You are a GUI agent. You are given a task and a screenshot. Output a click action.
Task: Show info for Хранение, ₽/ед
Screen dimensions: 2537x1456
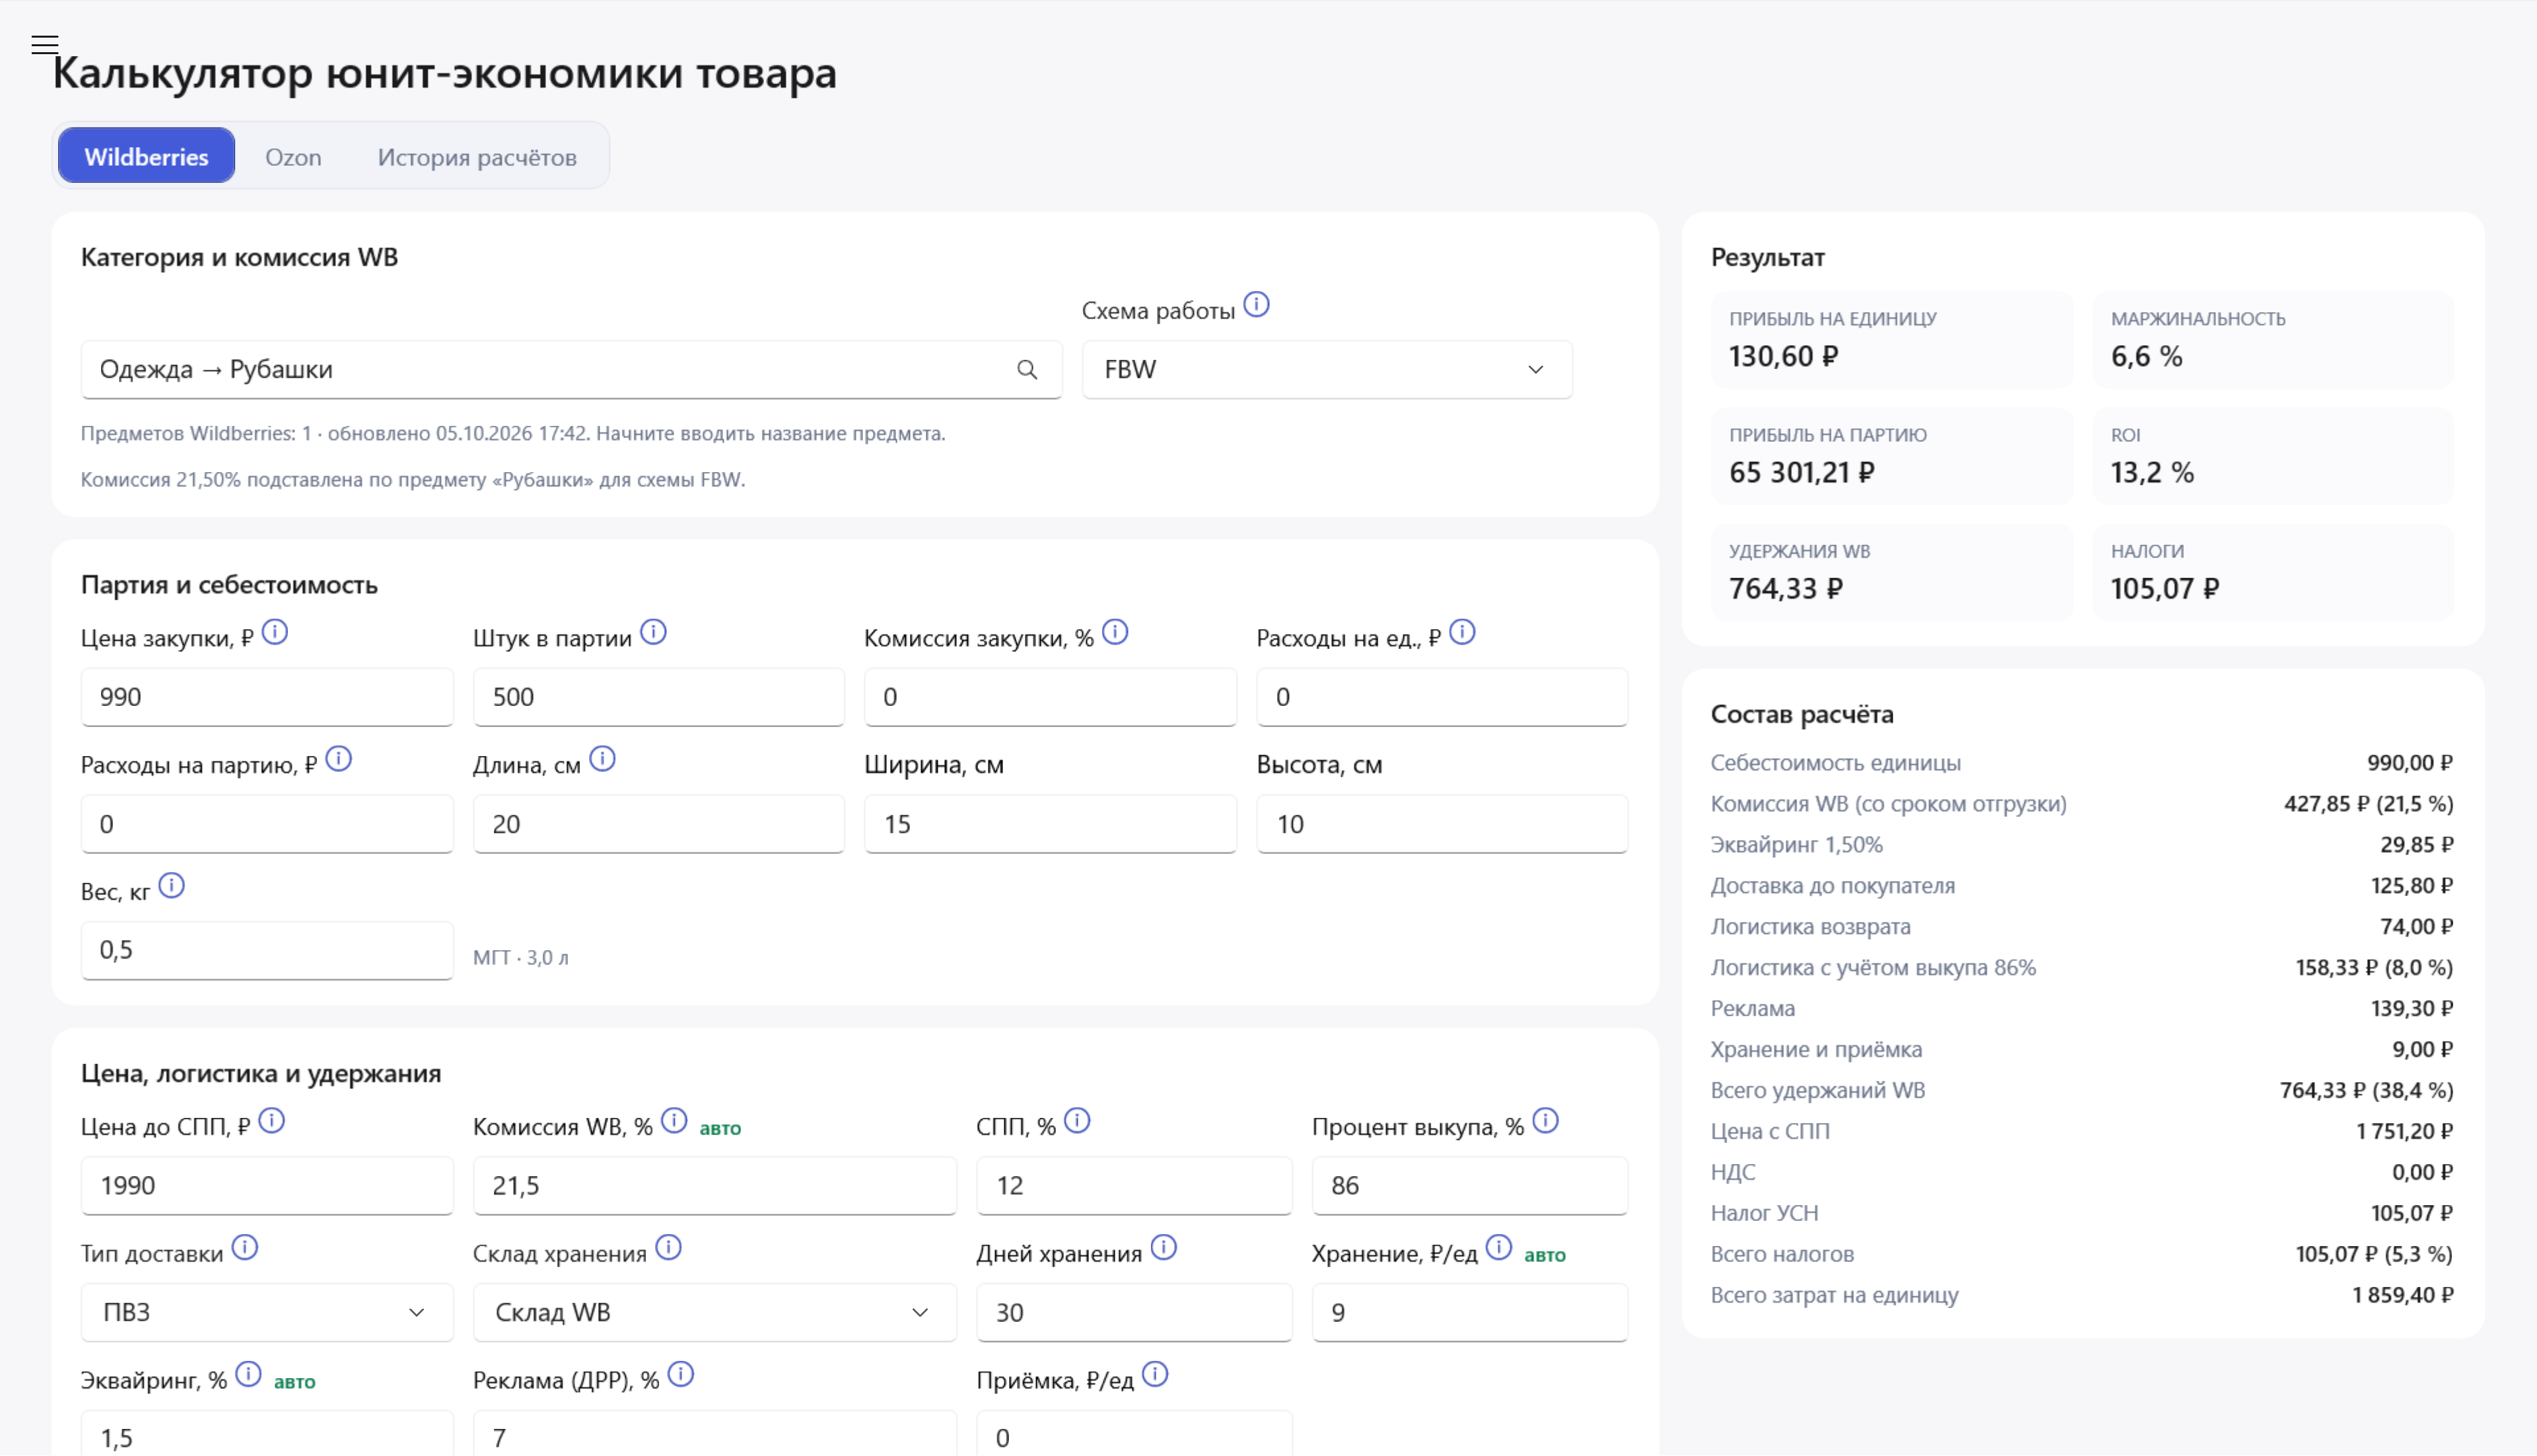tap(1499, 1248)
